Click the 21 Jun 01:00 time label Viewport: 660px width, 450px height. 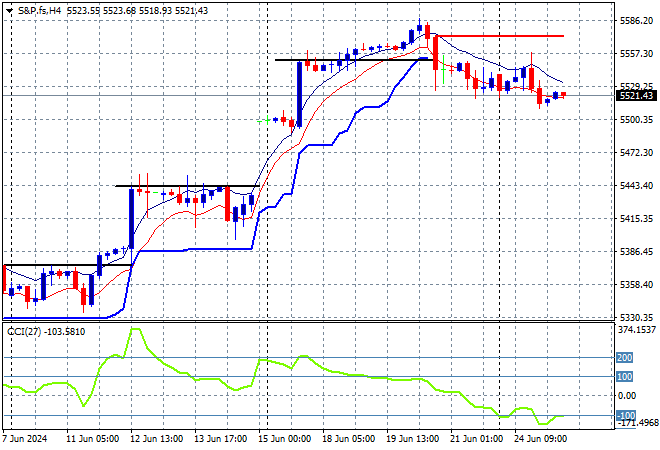[476, 439]
